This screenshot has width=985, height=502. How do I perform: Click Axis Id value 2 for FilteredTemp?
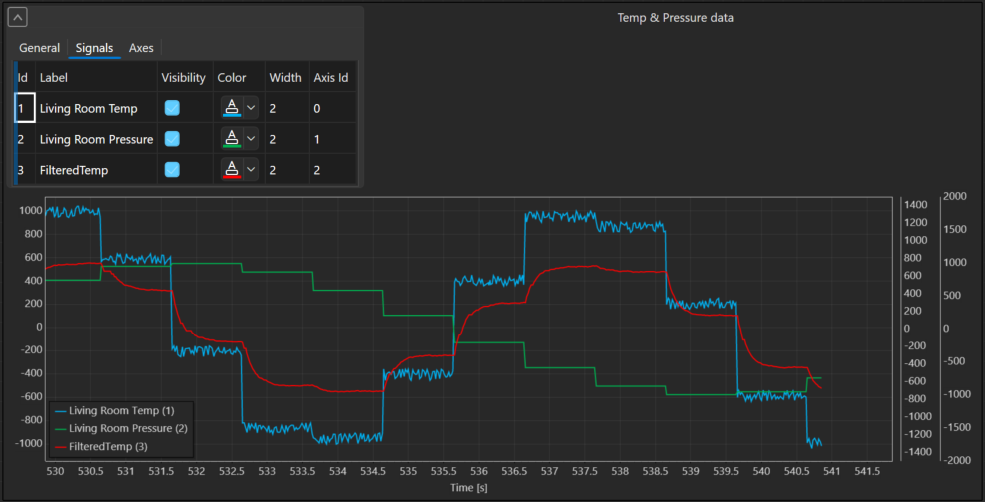click(x=332, y=170)
